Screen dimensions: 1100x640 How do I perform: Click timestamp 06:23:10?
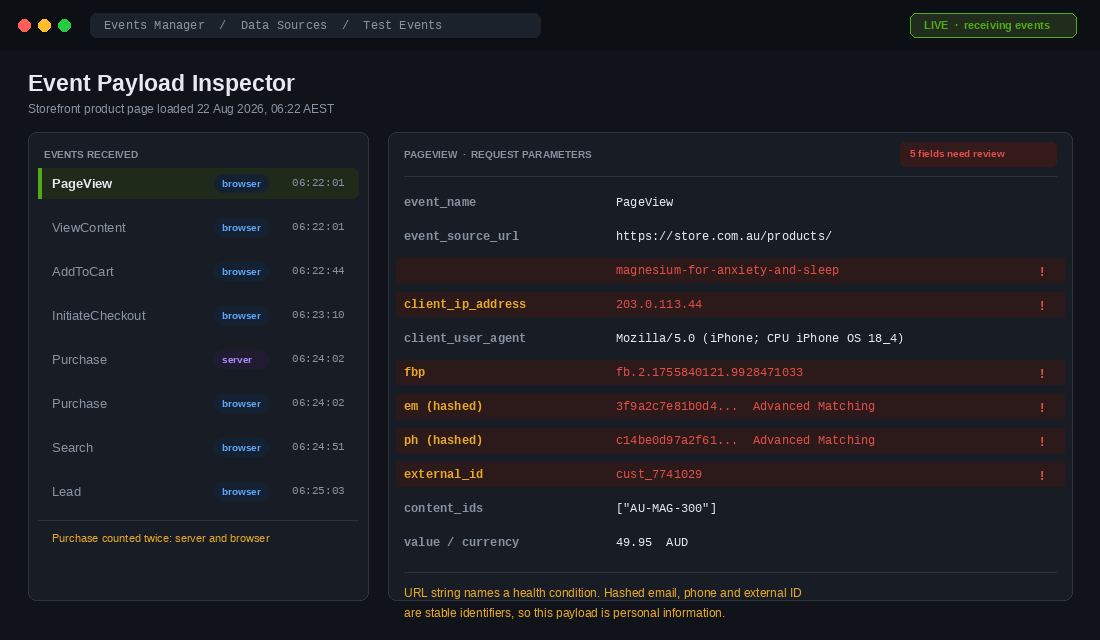(318, 315)
